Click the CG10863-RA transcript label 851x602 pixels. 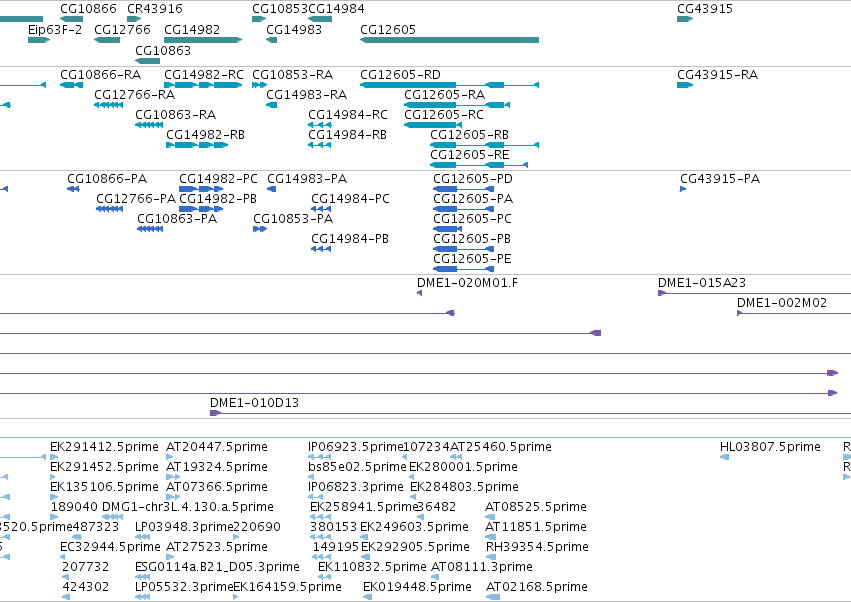point(175,115)
